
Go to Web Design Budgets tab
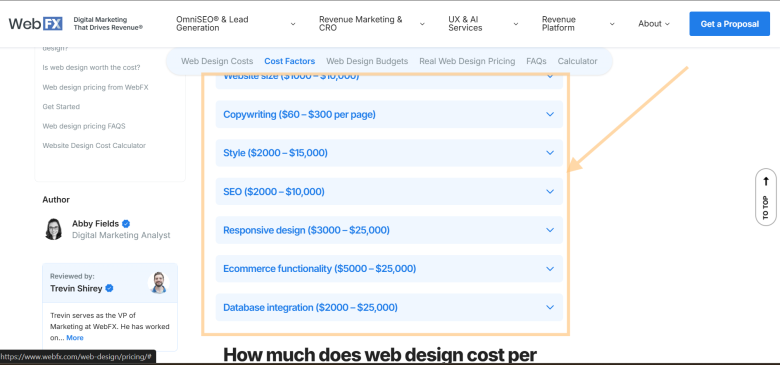coord(367,61)
